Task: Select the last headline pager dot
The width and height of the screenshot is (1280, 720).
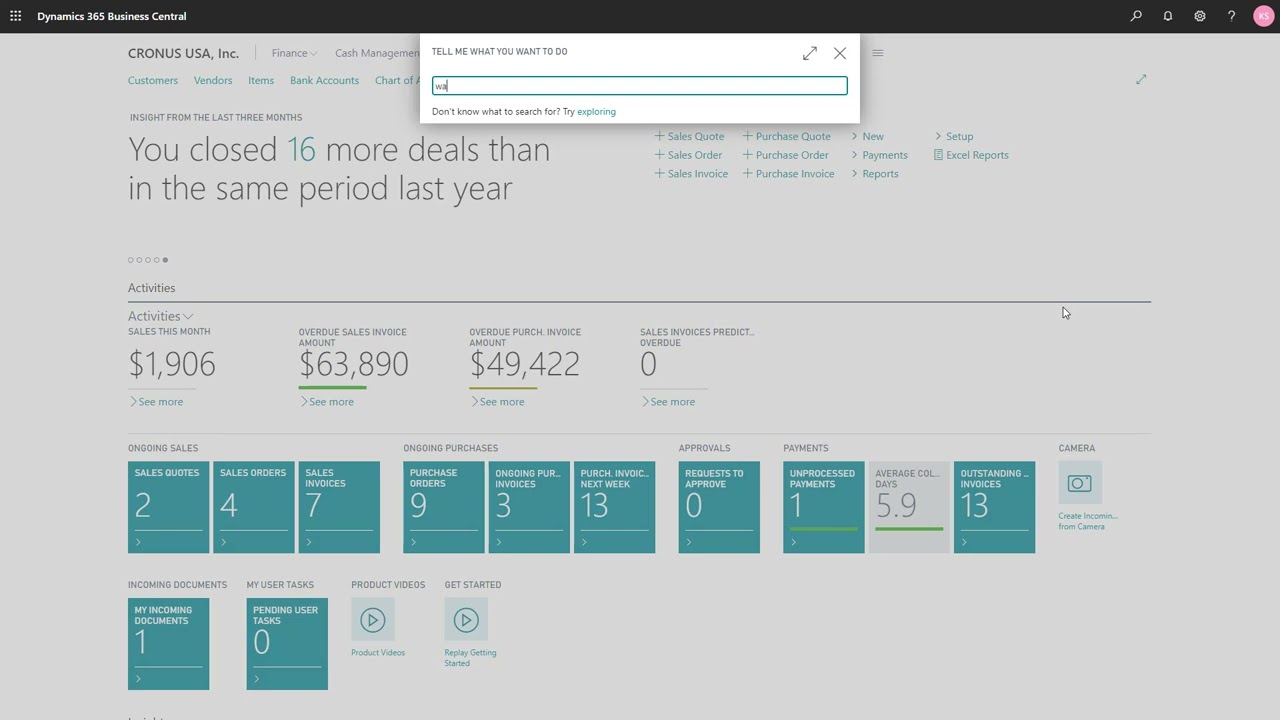Action: tap(165, 260)
